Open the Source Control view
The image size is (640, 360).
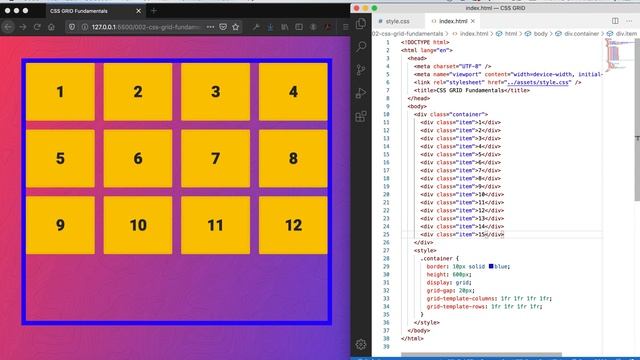361,70
